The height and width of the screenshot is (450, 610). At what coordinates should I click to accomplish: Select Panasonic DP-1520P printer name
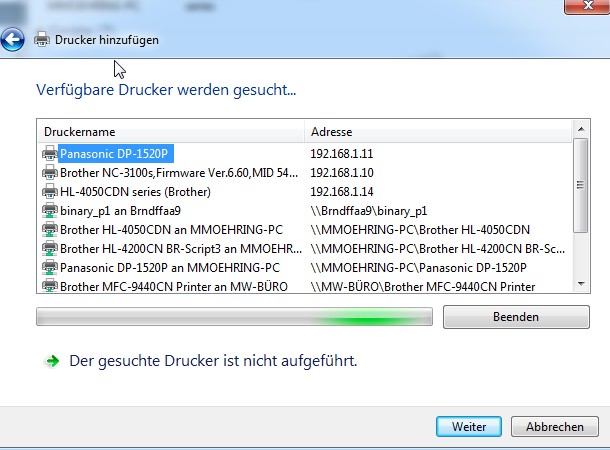[116, 154]
